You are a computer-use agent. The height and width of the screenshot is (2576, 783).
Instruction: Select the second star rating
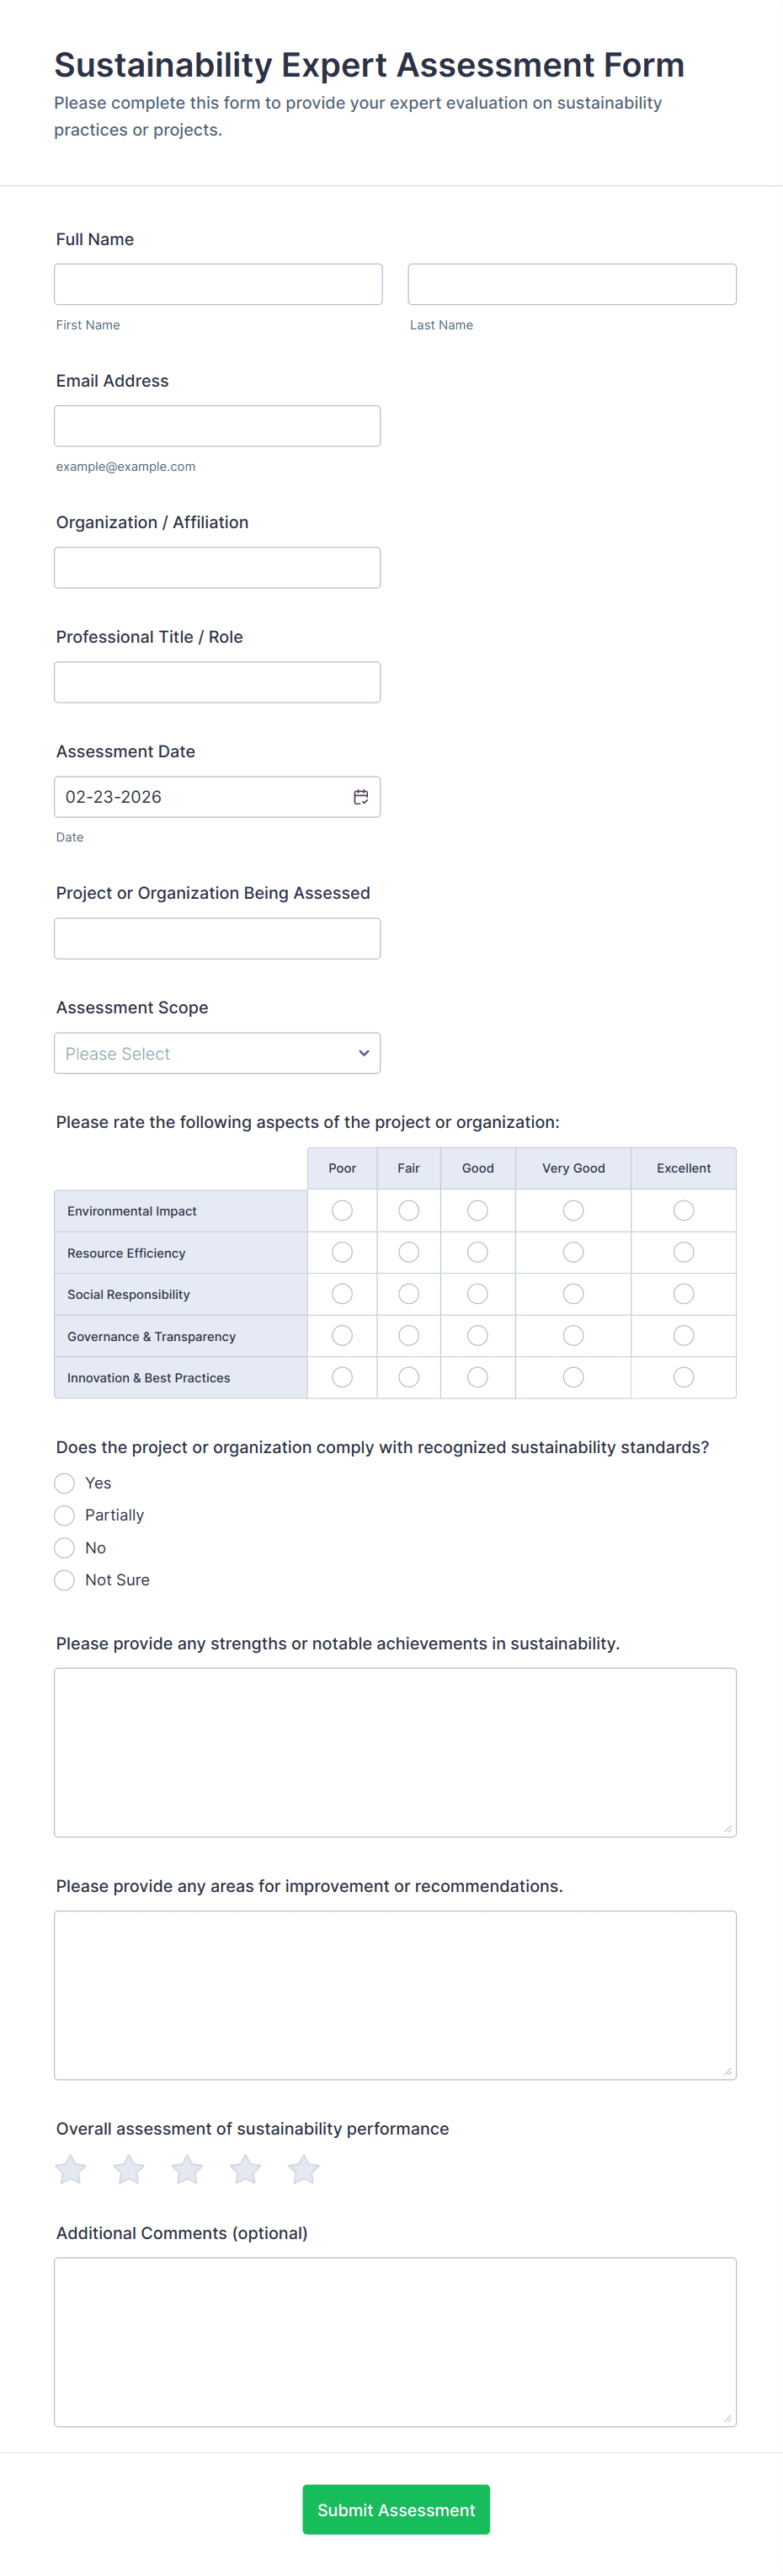(129, 2170)
